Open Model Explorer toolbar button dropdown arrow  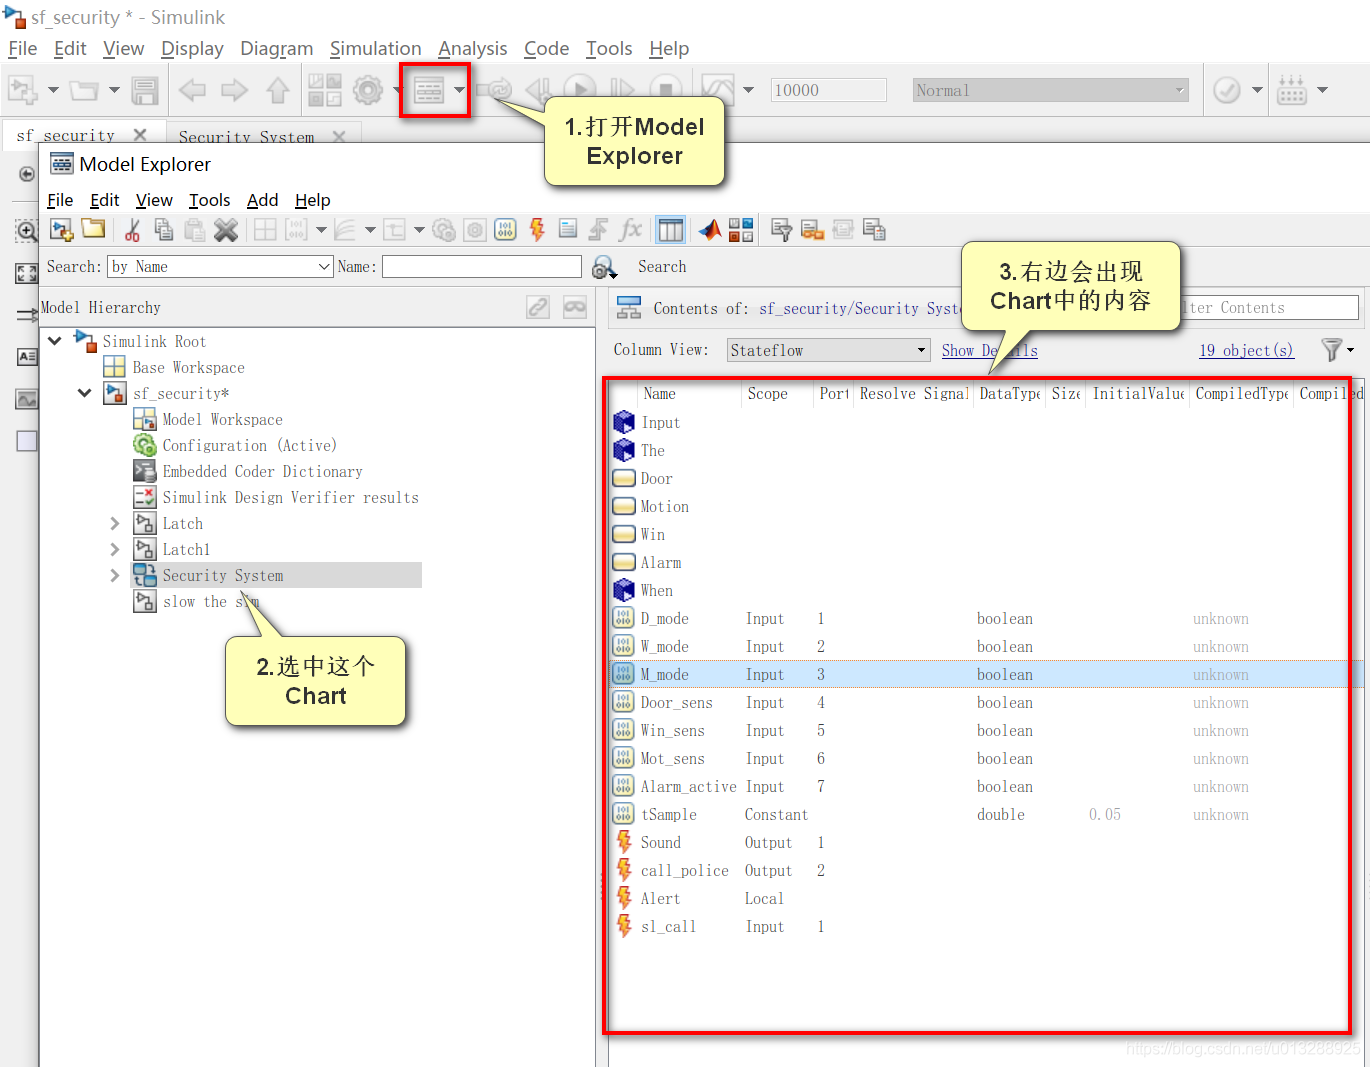(x=459, y=90)
